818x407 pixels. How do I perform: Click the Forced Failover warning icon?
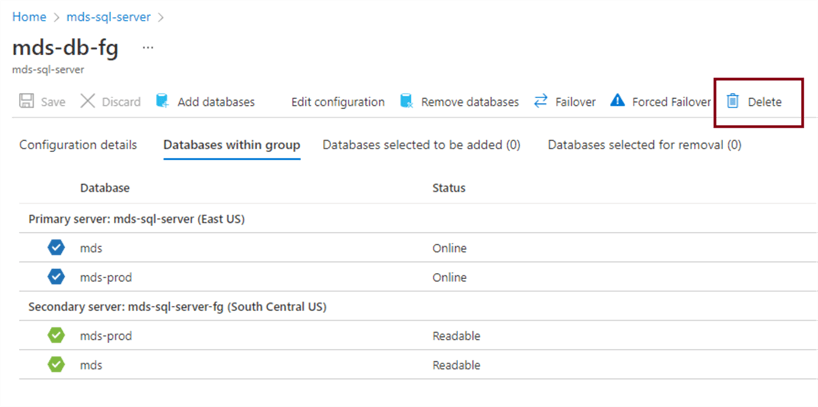coord(617,101)
